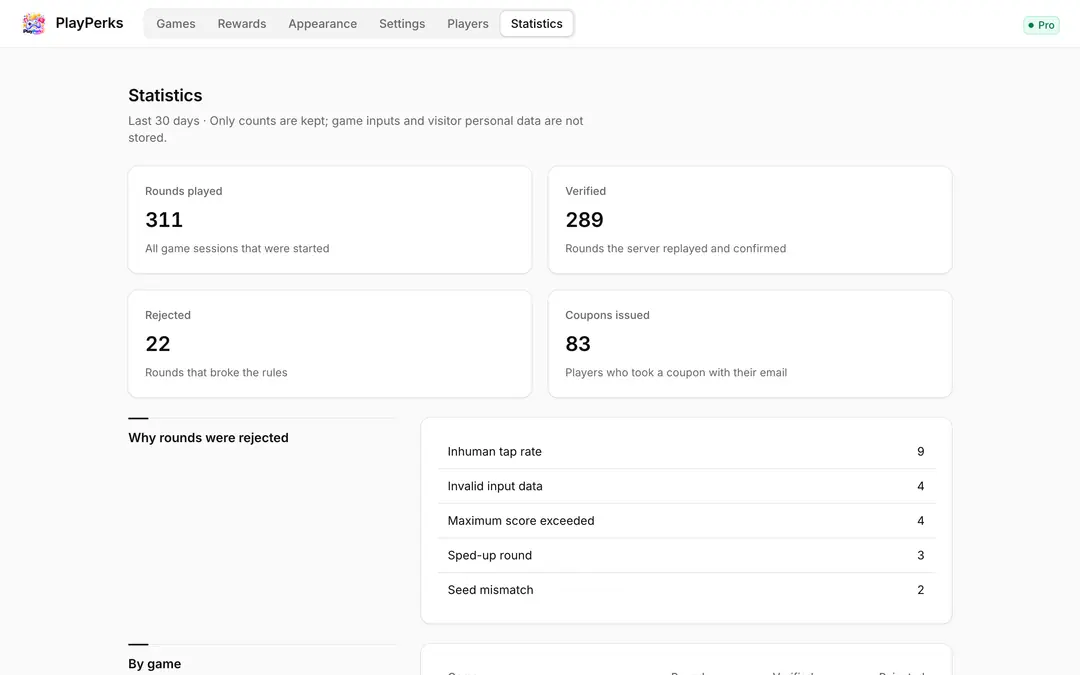The height and width of the screenshot is (675, 1080).
Task: Click the Inhuman tap rate row label
Action: pyautogui.click(x=495, y=452)
